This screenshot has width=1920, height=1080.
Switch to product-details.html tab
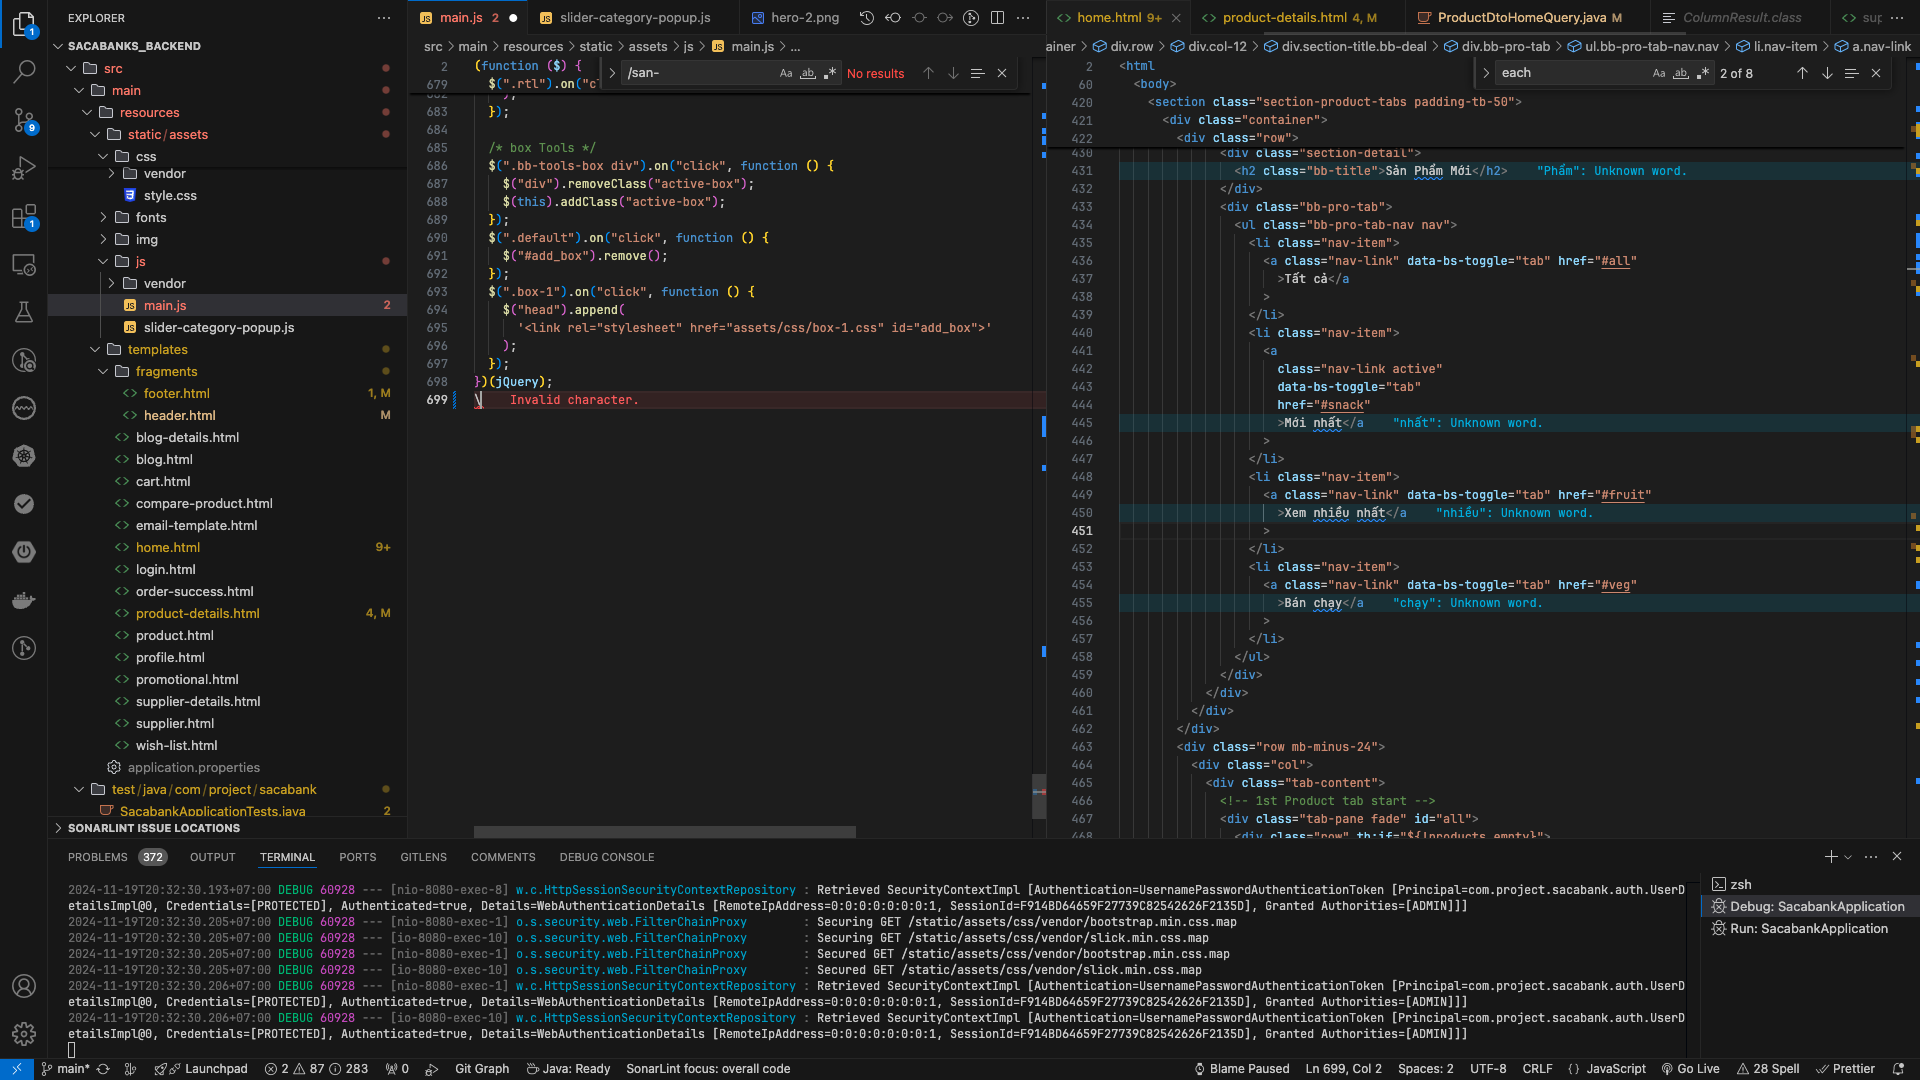pos(1298,18)
